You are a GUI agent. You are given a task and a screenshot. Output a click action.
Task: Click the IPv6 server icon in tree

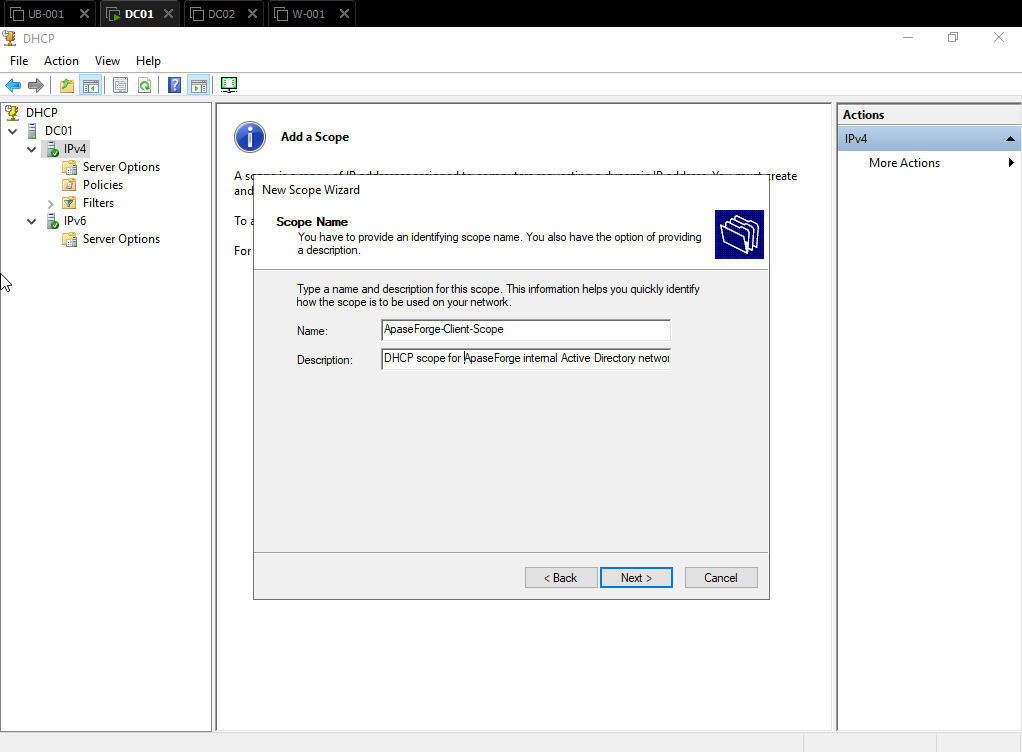coord(52,222)
